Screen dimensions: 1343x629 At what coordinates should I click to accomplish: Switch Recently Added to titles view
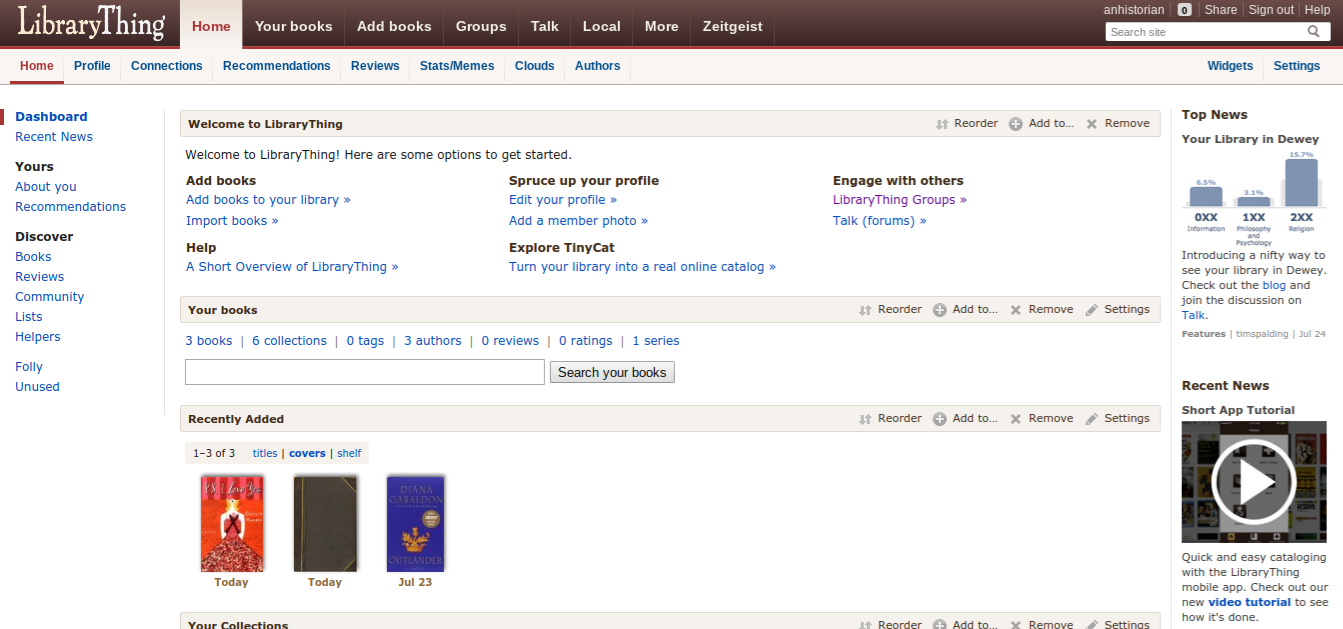[x=265, y=453]
